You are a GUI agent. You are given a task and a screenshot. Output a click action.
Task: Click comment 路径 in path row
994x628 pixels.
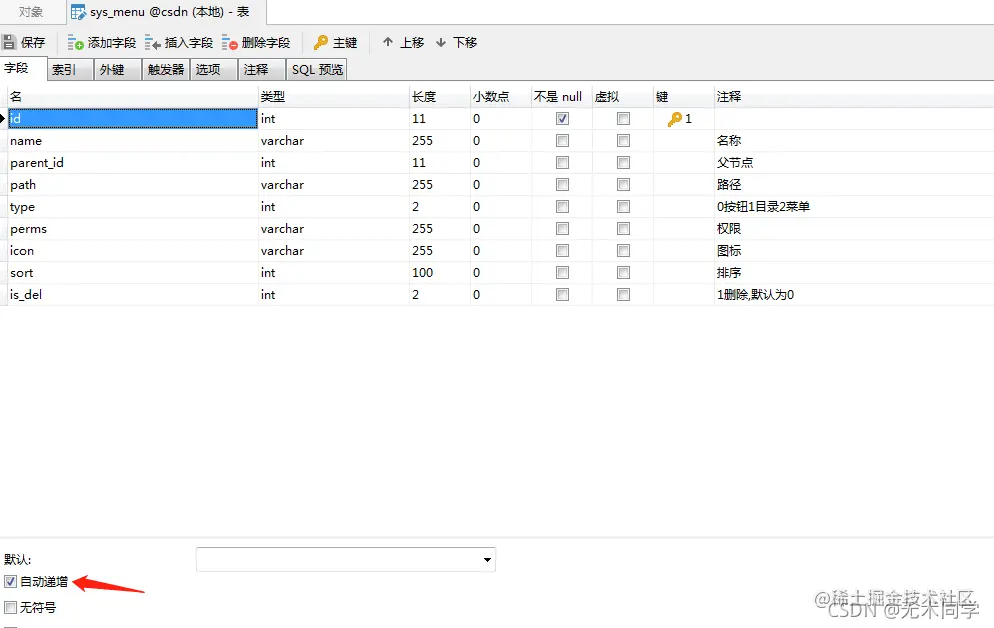click(x=728, y=184)
